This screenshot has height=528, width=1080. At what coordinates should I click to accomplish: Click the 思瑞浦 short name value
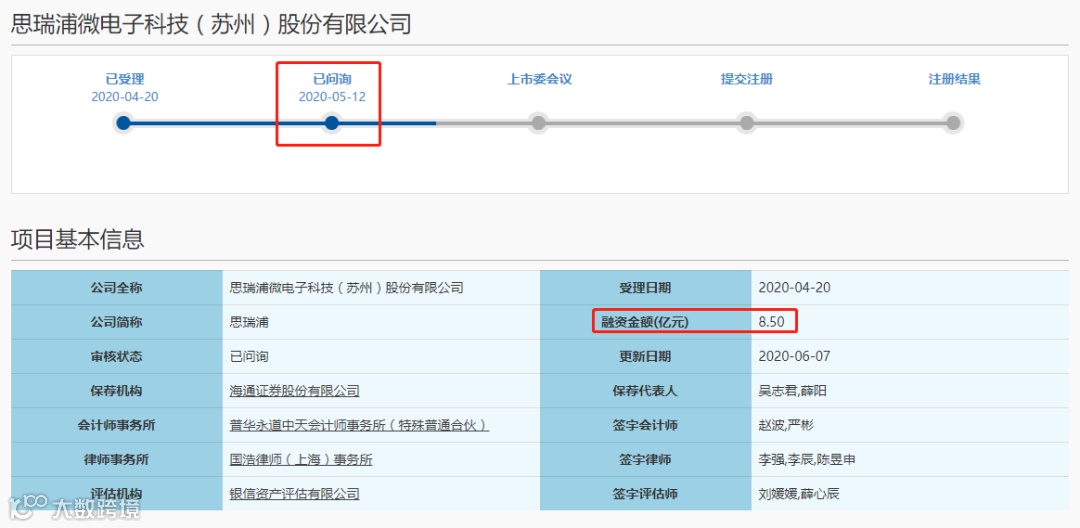pyautogui.click(x=249, y=322)
